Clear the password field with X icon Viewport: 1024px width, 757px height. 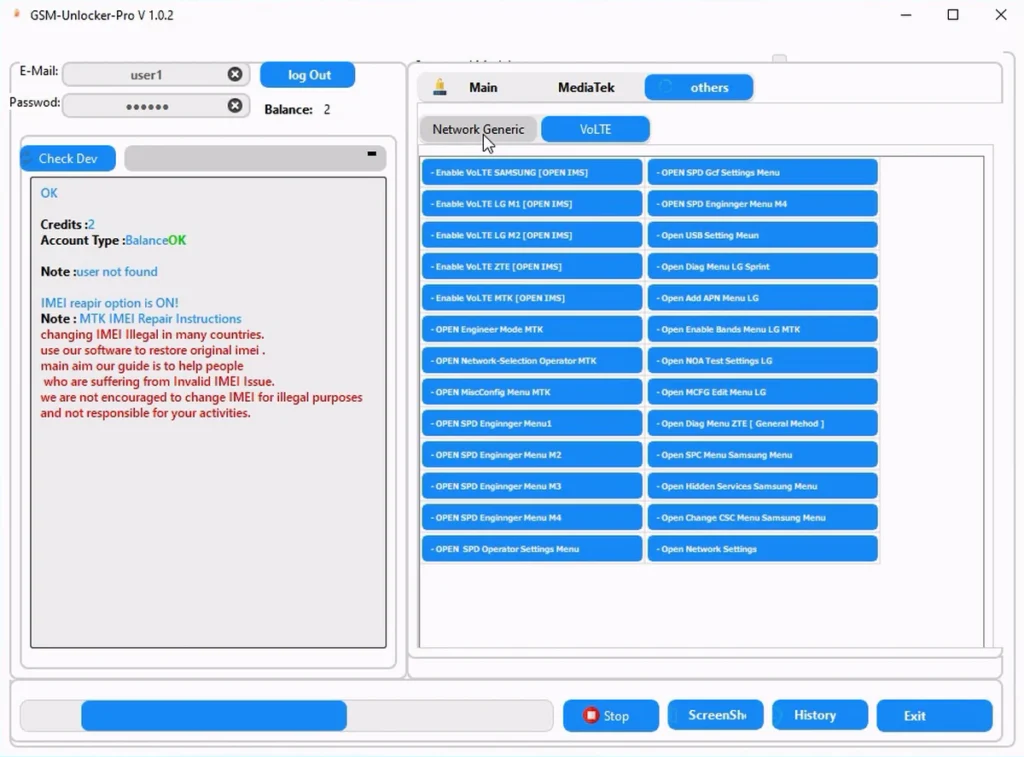click(x=234, y=106)
